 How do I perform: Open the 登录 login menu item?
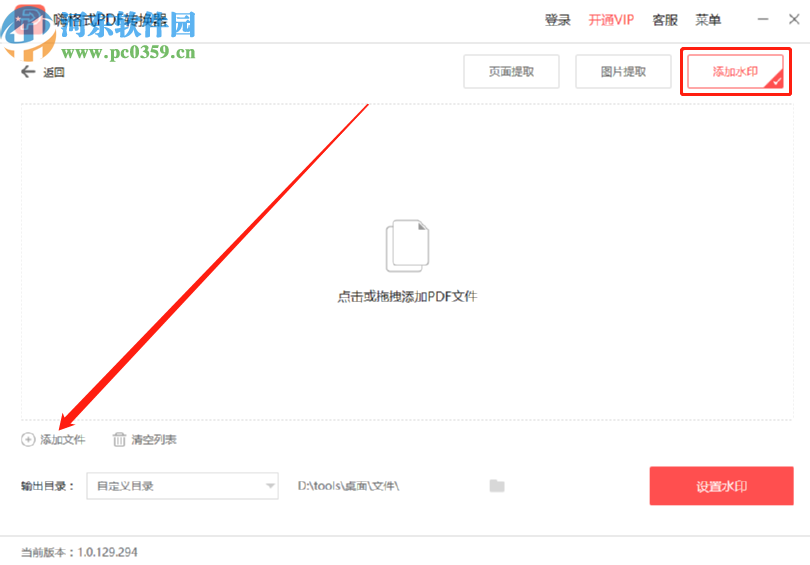pyautogui.click(x=558, y=20)
